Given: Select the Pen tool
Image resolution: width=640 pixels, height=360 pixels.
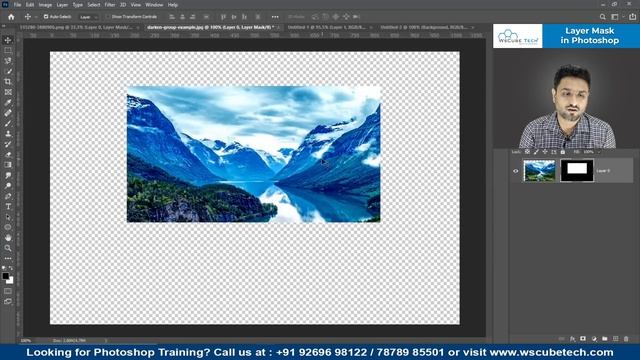Looking at the screenshot, I should click(8, 196).
